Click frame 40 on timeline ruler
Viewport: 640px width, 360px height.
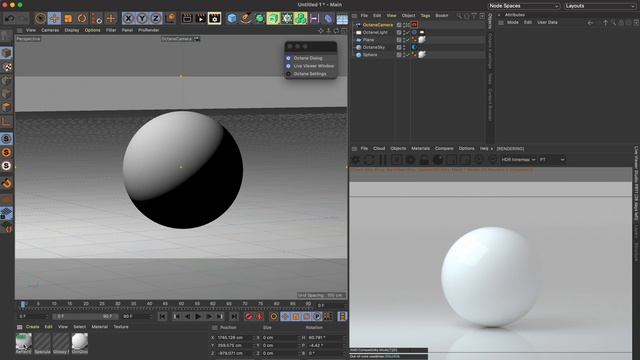[149, 304]
